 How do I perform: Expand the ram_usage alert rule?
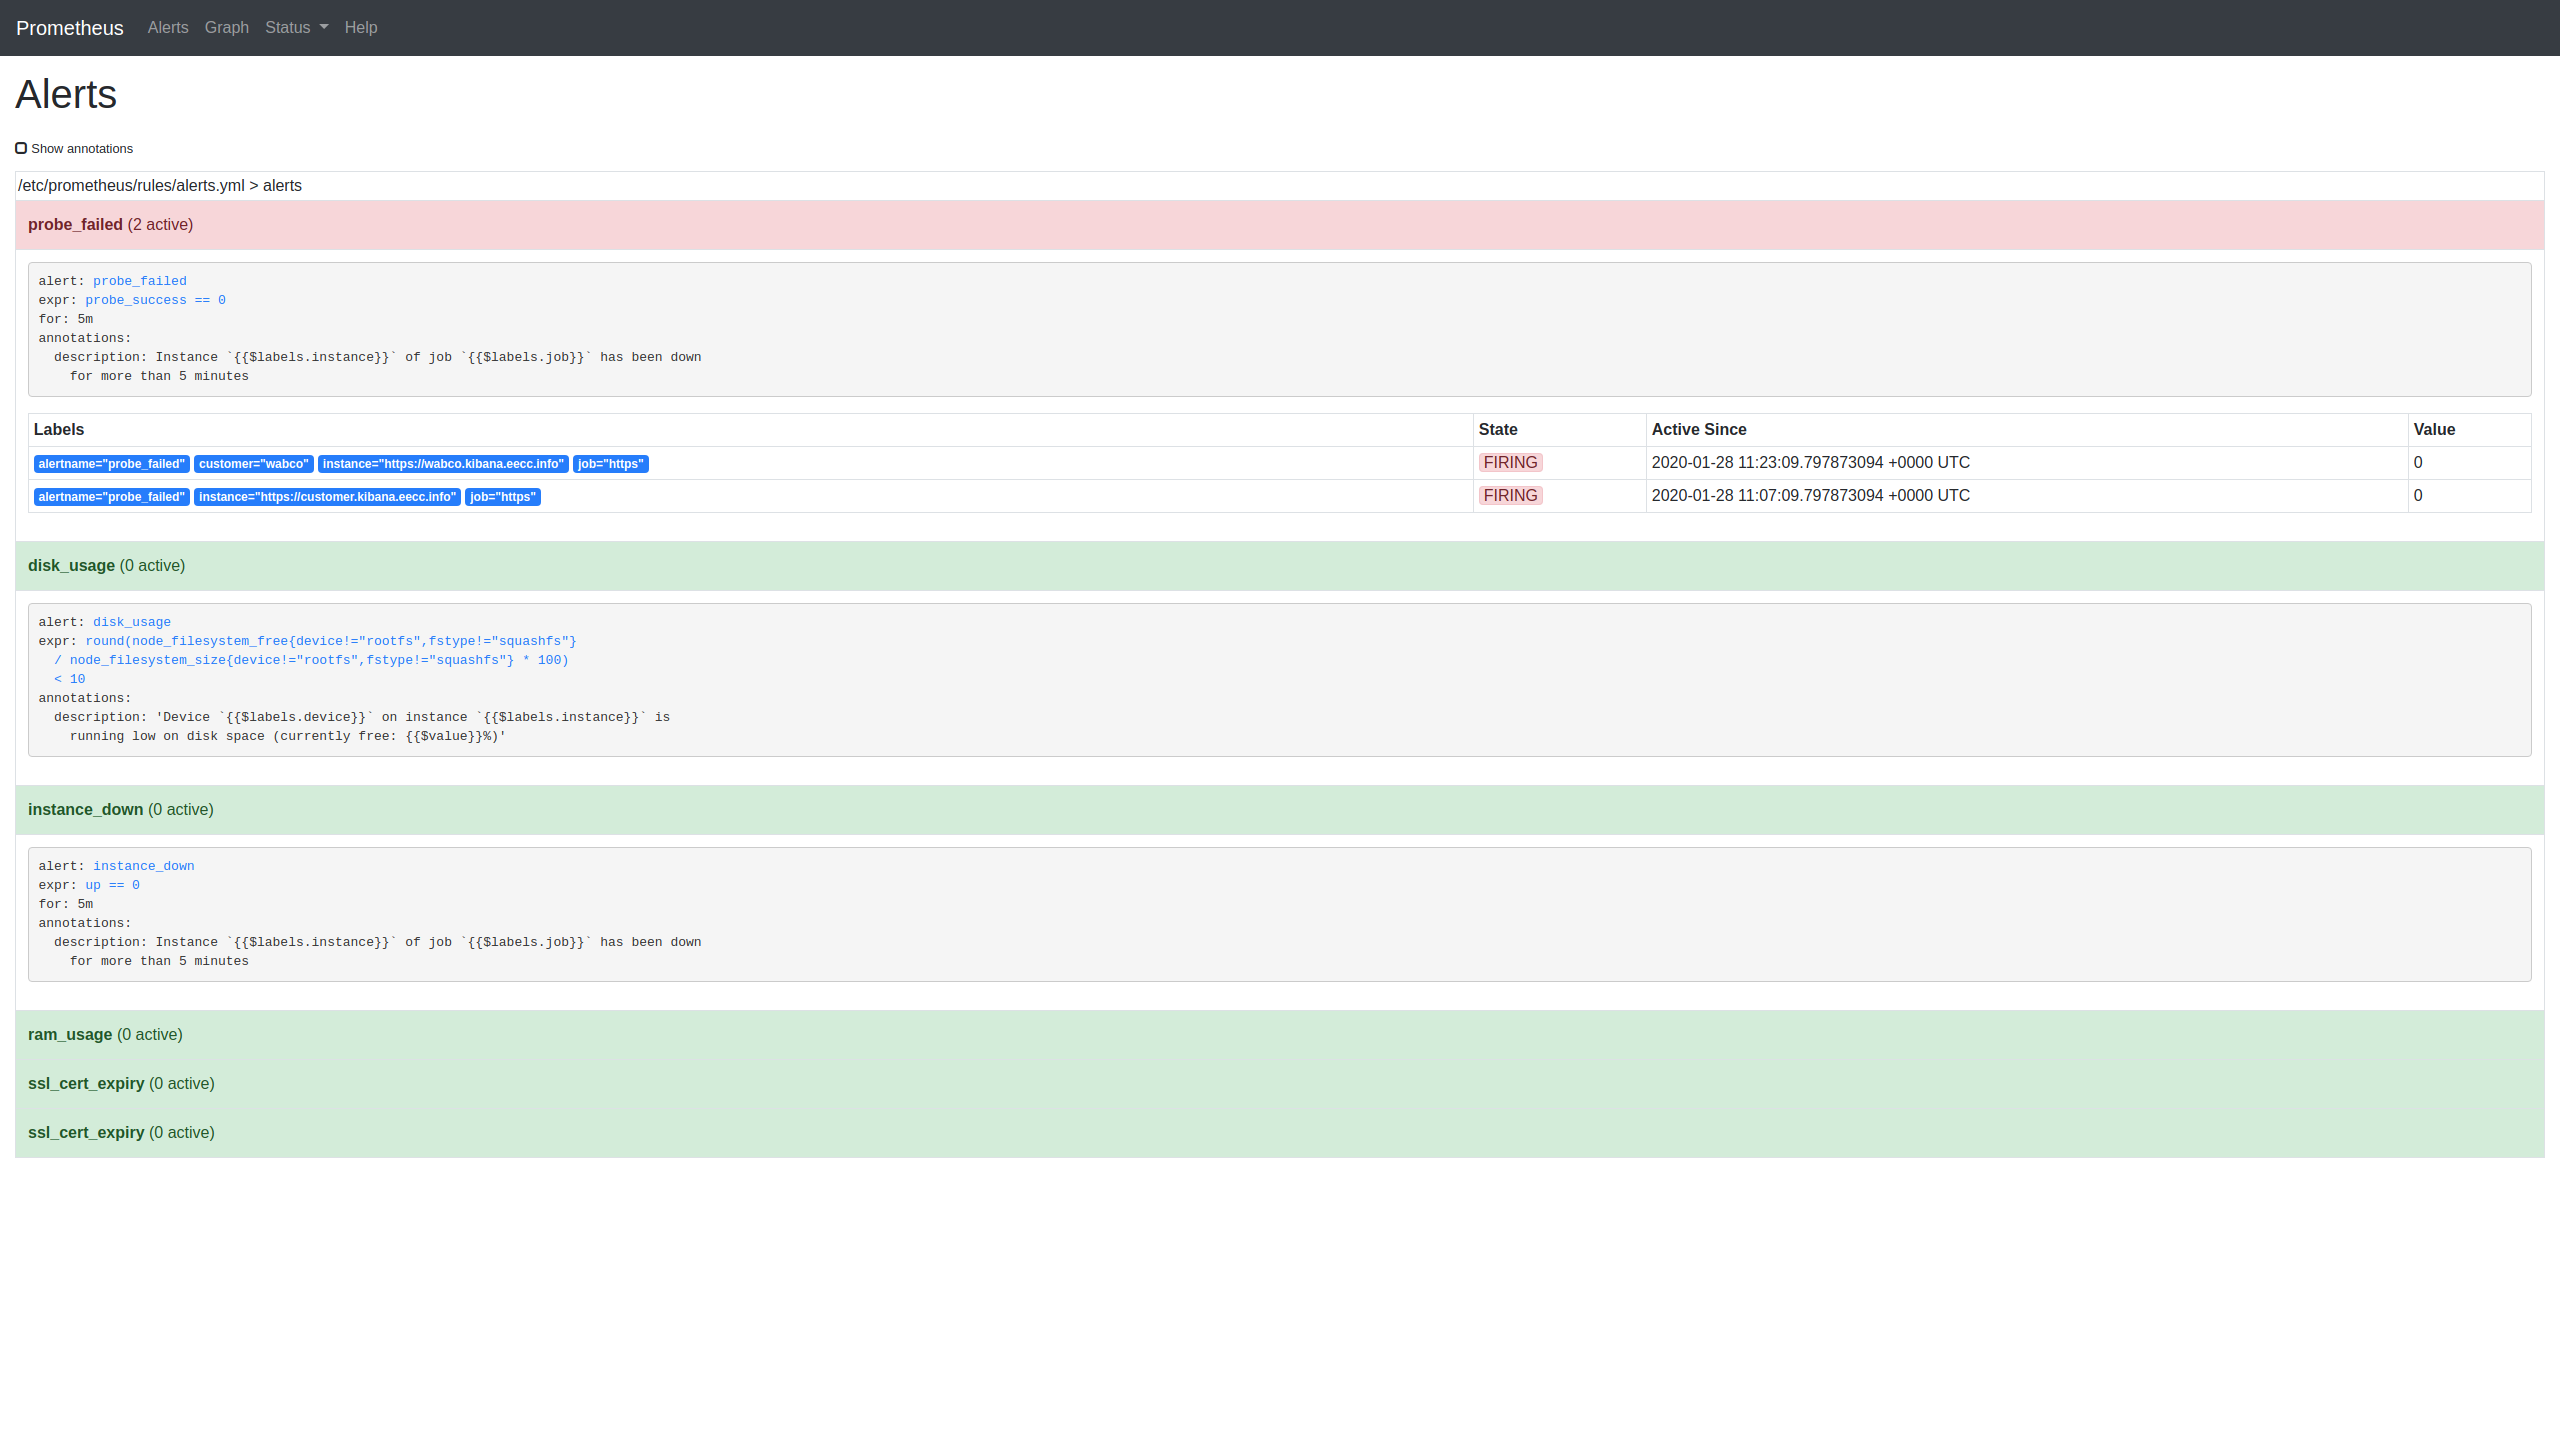coord(70,1035)
